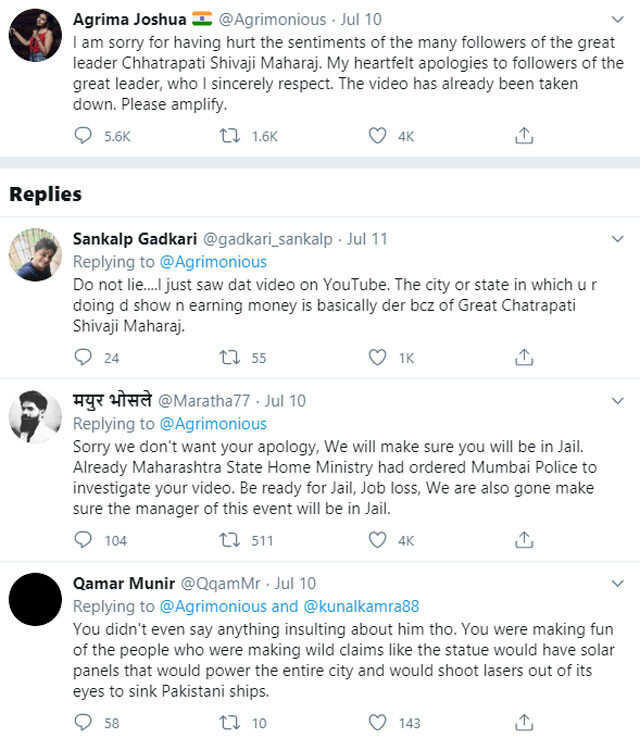
Task: Reply to Agrima Joshua's apology tweet
Action: (x=83, y=136)
